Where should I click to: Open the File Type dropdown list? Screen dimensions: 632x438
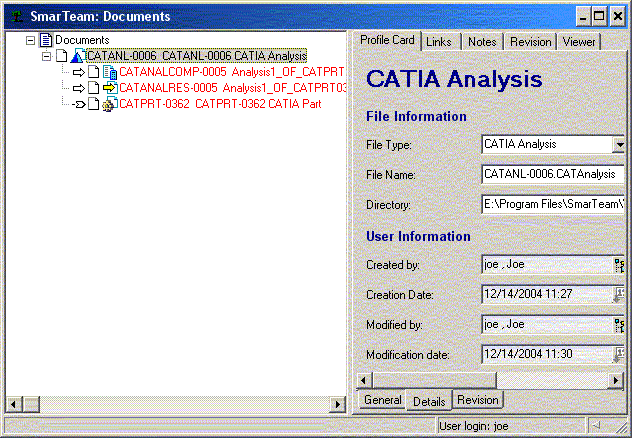(619, 144)
